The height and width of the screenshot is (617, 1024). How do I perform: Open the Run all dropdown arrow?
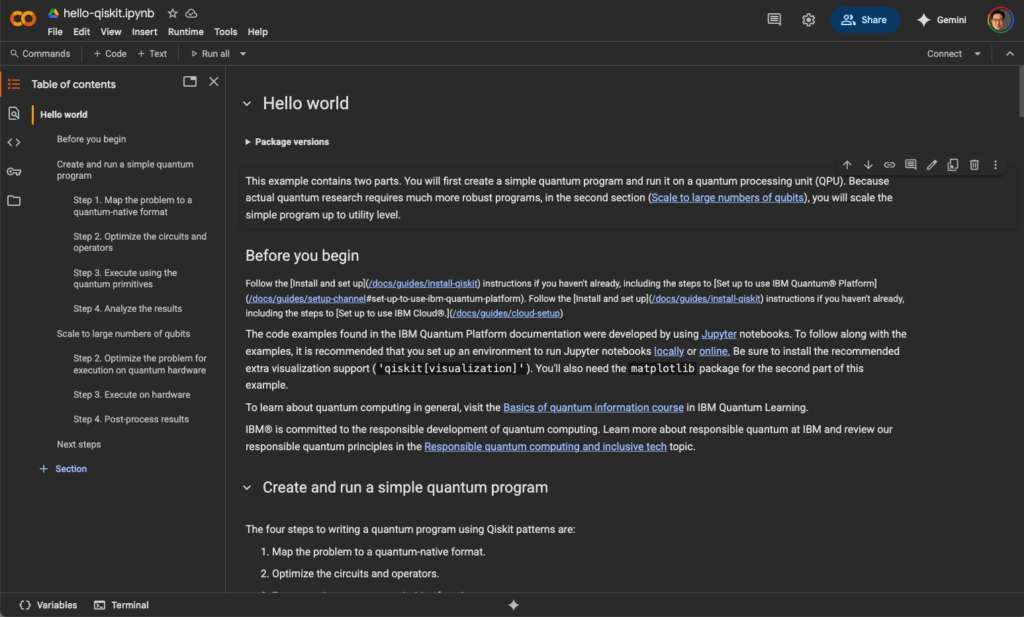click(x=243, y=54)
